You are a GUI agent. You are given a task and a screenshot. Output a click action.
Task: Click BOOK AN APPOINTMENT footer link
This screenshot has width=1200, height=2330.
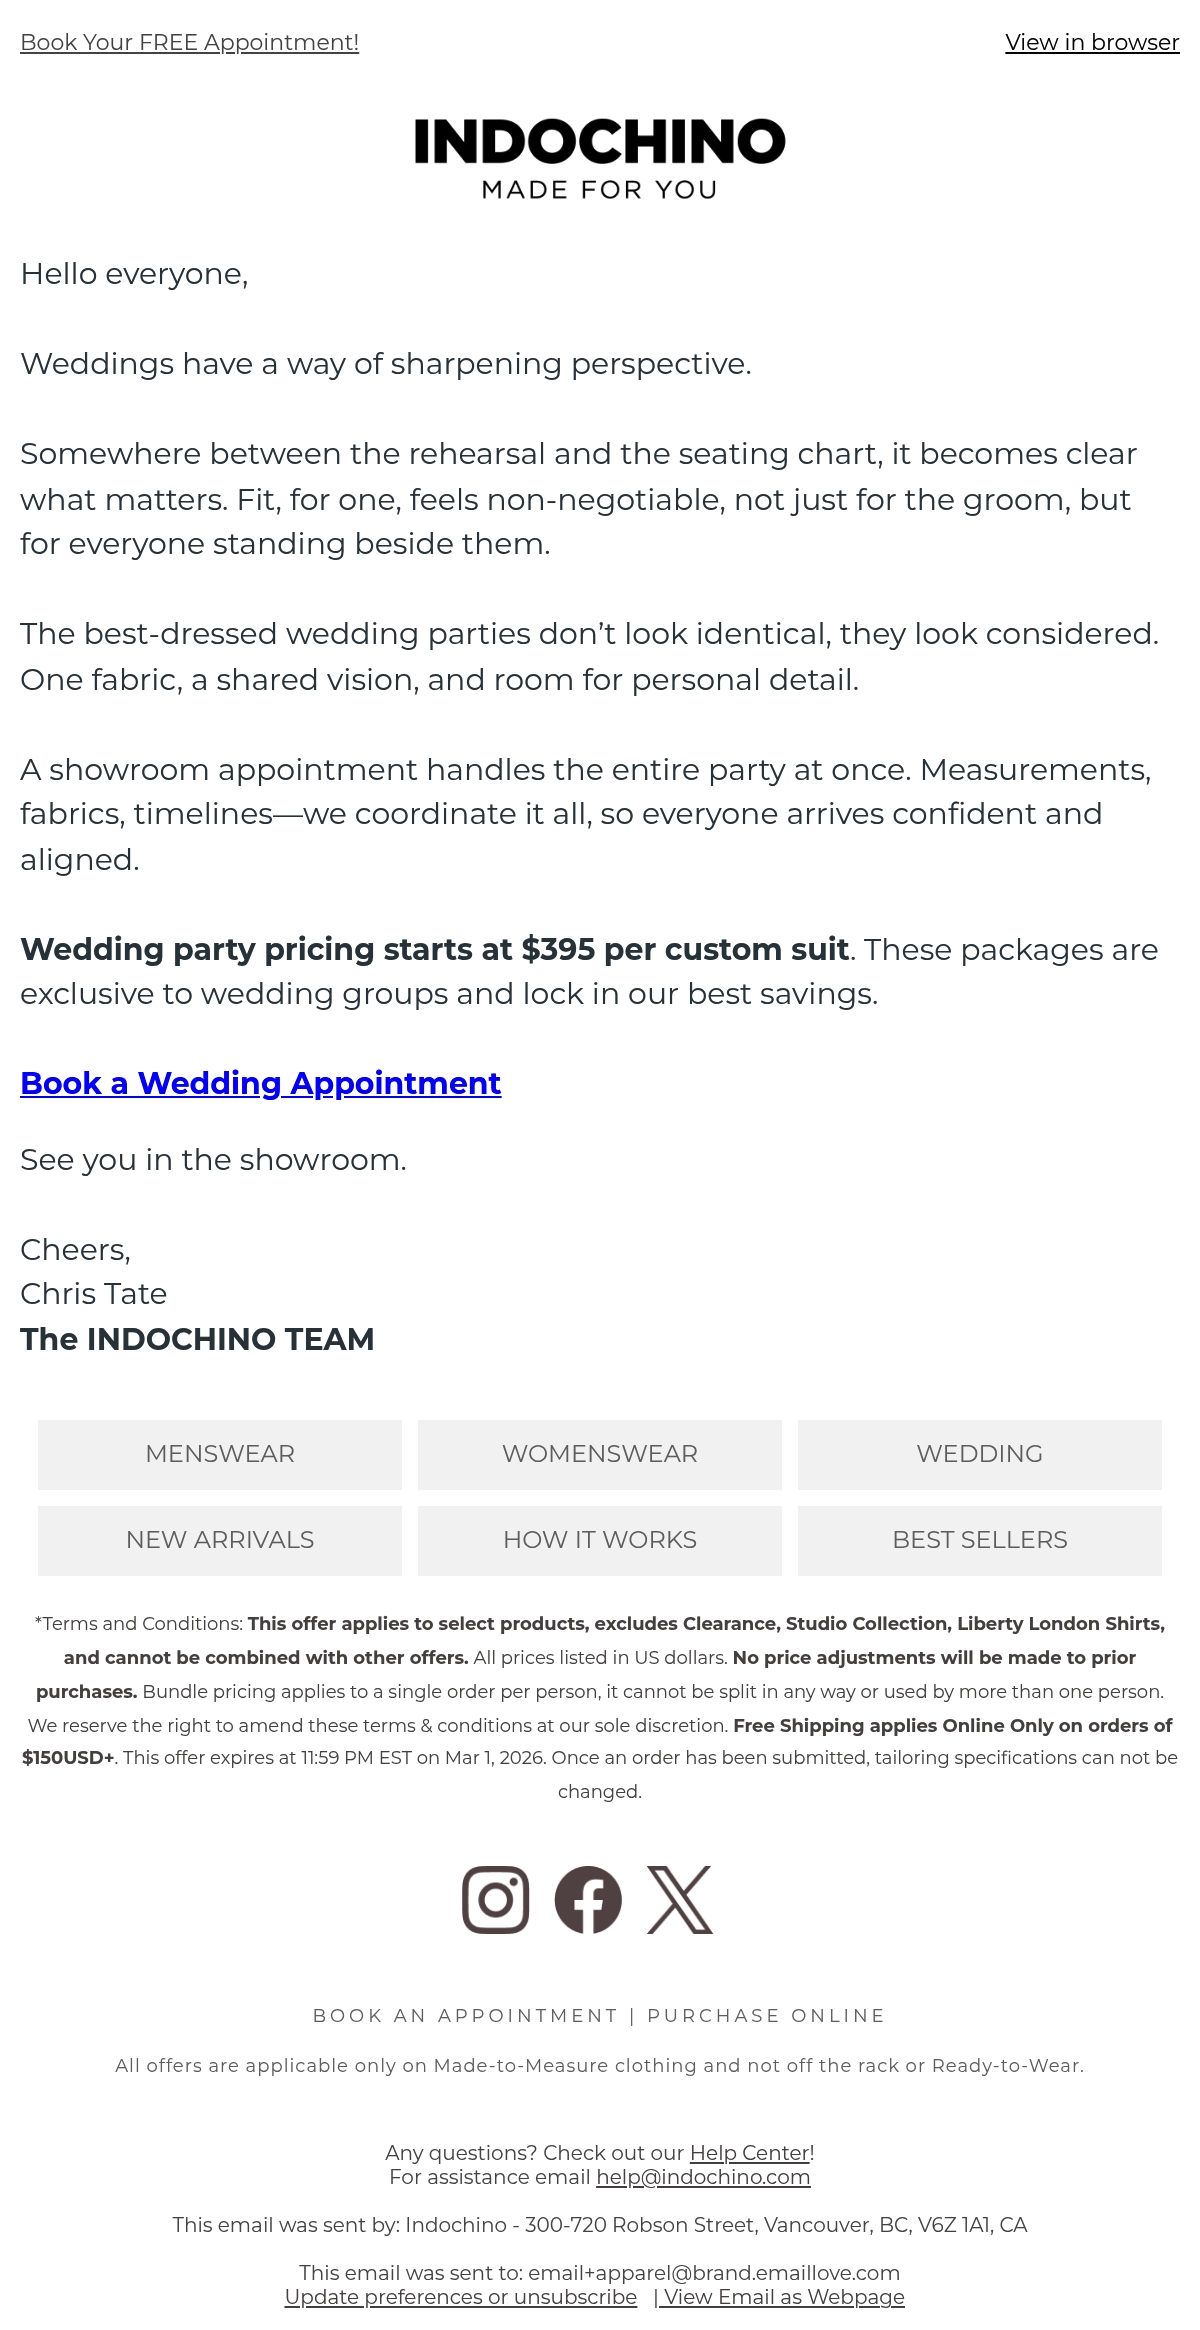[466, 2015]
